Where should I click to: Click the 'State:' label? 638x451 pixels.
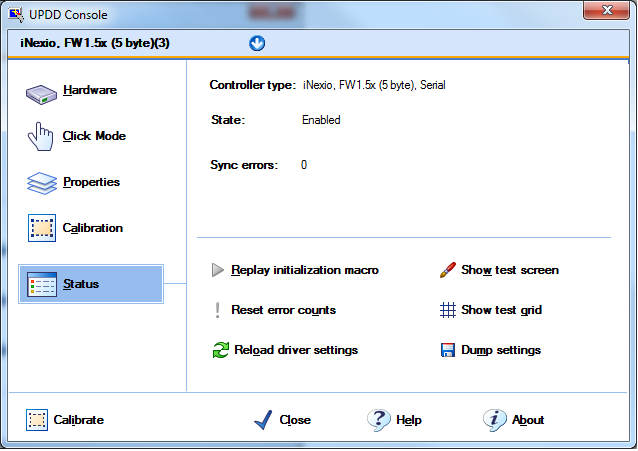[x=228, y=120]
